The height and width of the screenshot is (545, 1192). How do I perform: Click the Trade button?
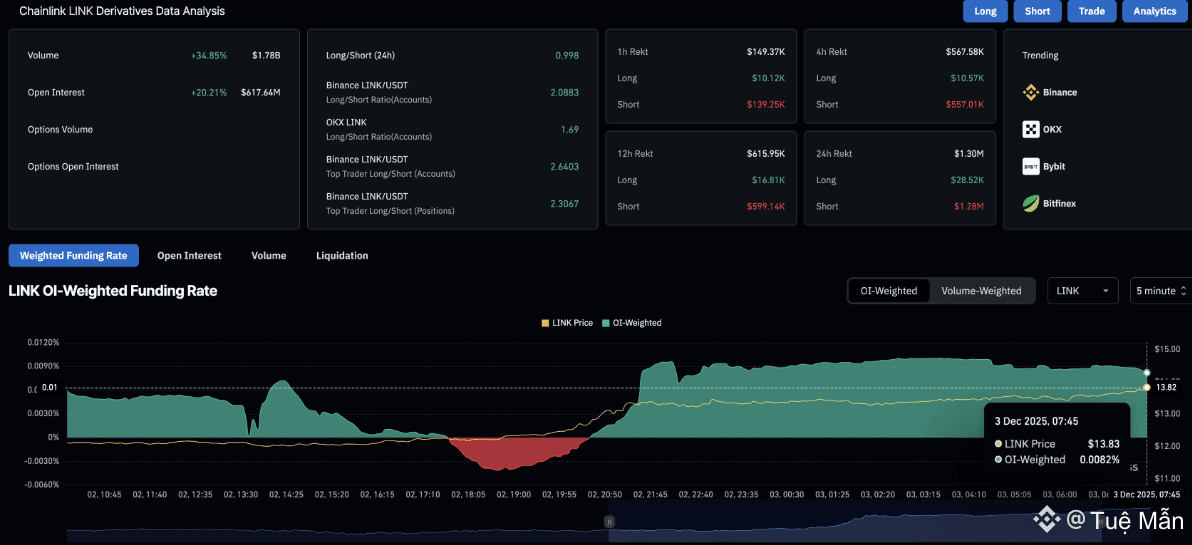click(x=1091, y=11)
